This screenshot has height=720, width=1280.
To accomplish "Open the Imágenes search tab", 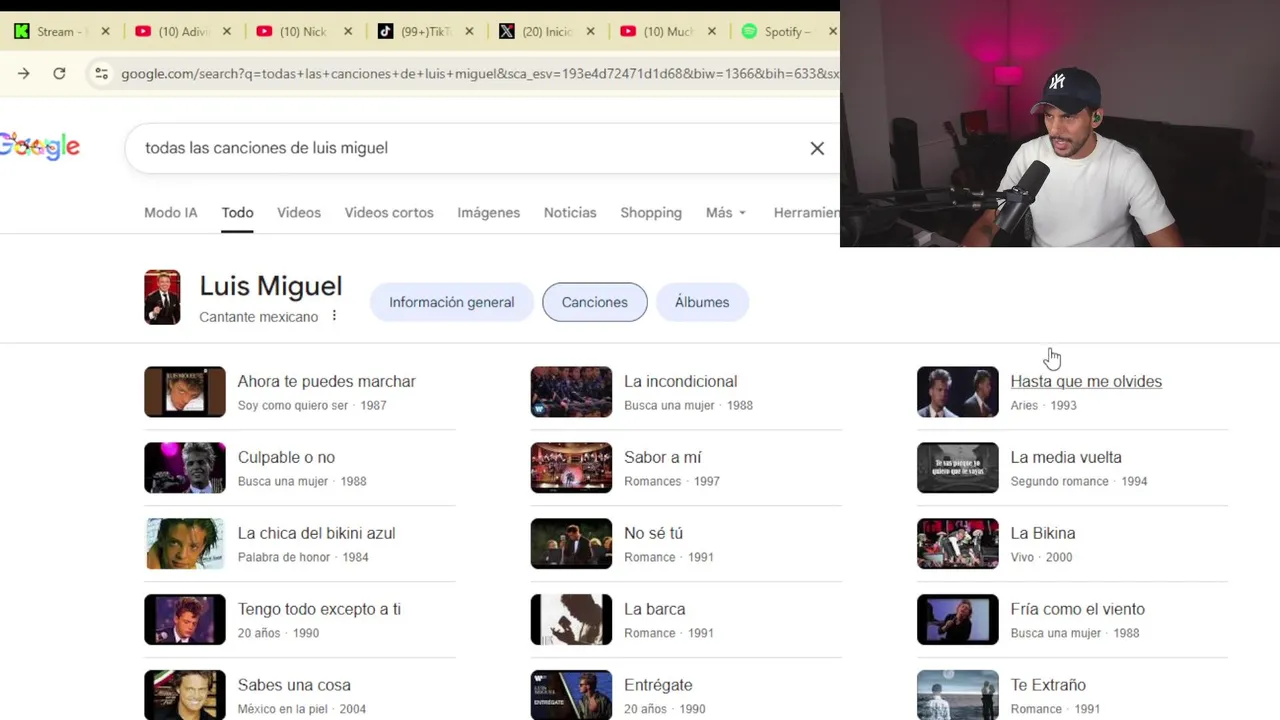I will (488, 212).
